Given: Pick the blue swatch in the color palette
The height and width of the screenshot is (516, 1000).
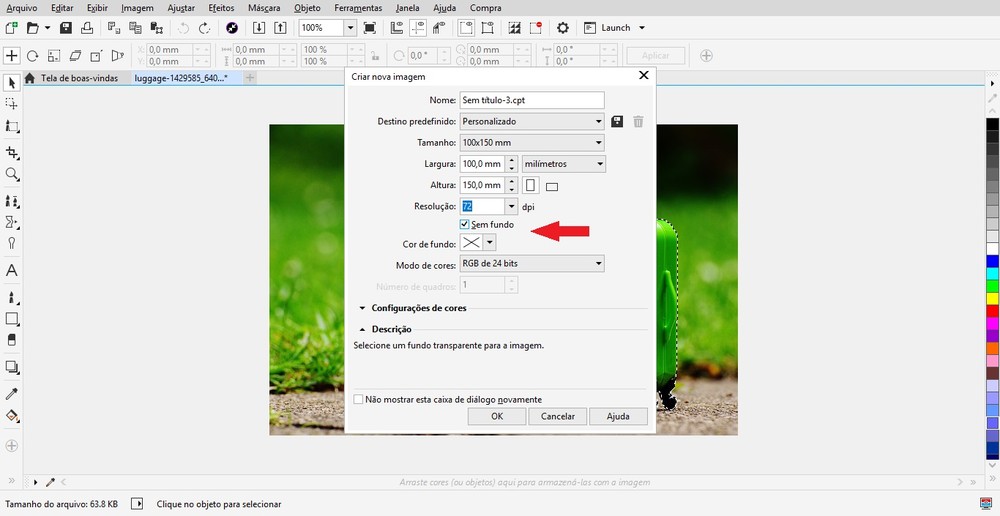Looking at the screenshot, I should pyautogui.click(x=992, y=261).
